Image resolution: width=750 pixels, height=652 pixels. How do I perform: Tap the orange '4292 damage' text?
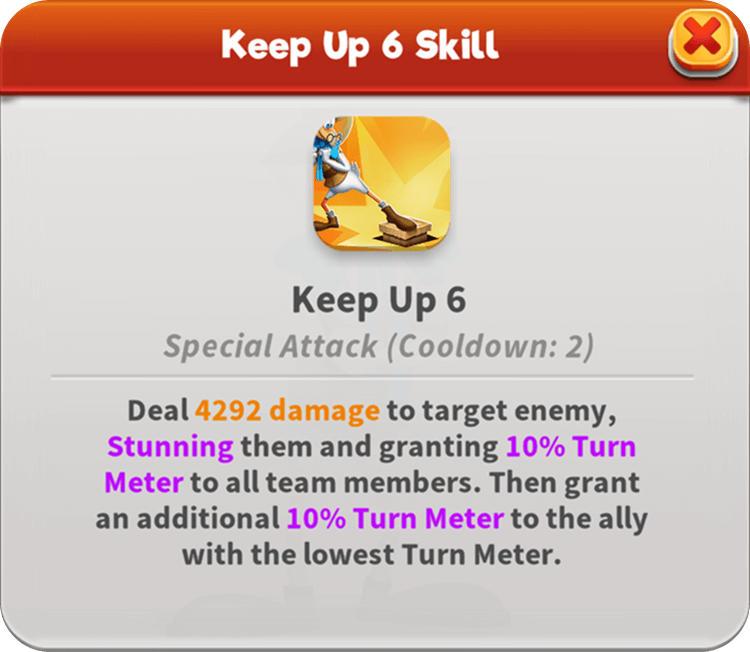[x=287, y=411]
